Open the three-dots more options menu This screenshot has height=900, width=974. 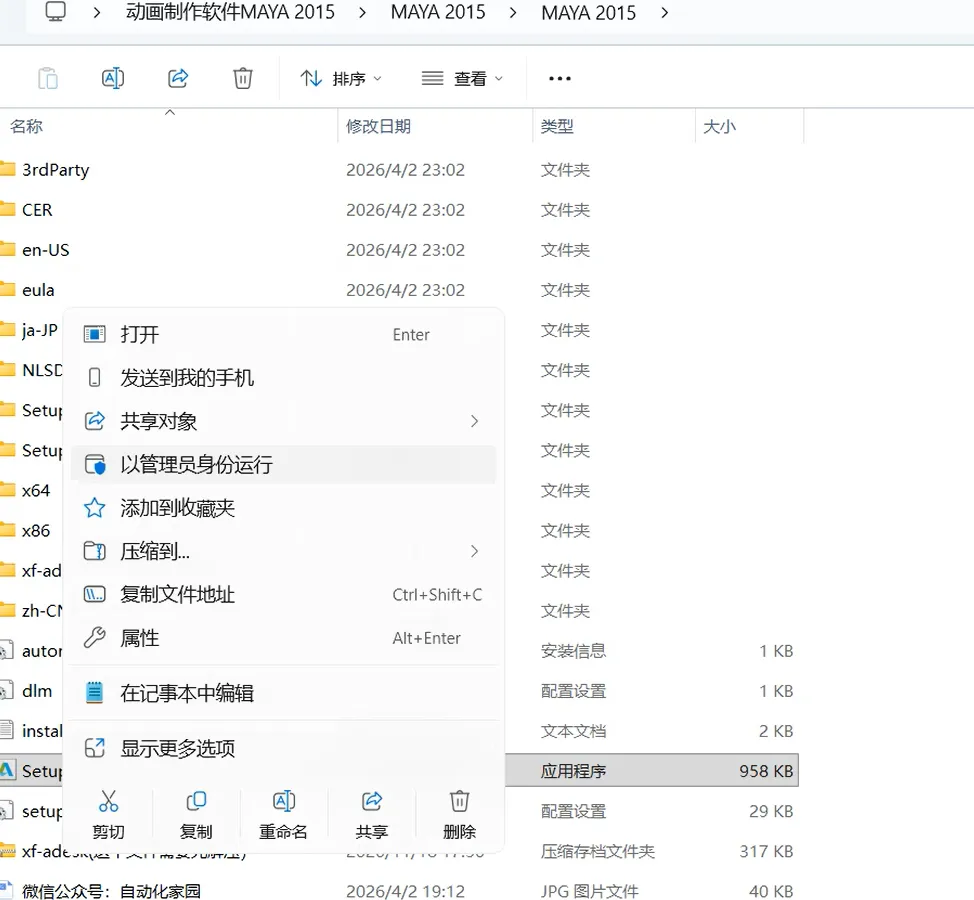coord(560,79)
